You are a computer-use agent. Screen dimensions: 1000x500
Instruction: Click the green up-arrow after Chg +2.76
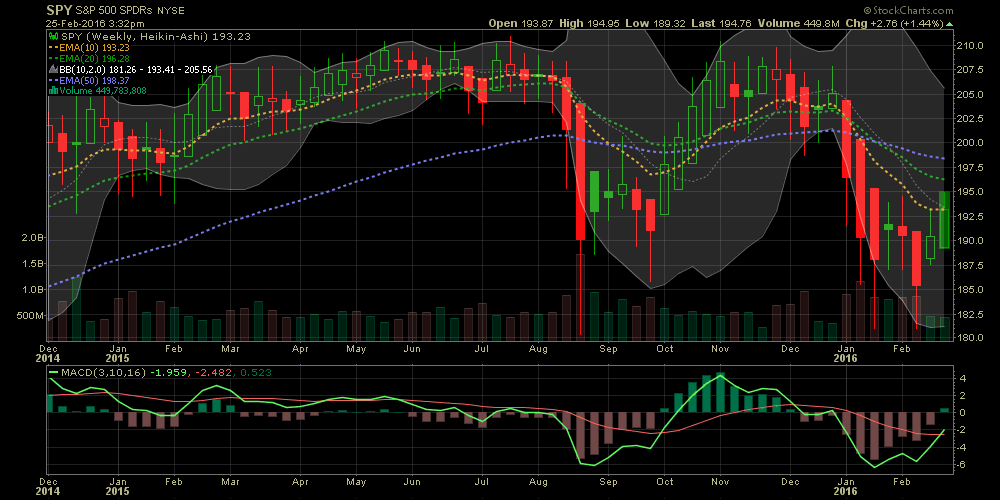(x=950, y=24)
